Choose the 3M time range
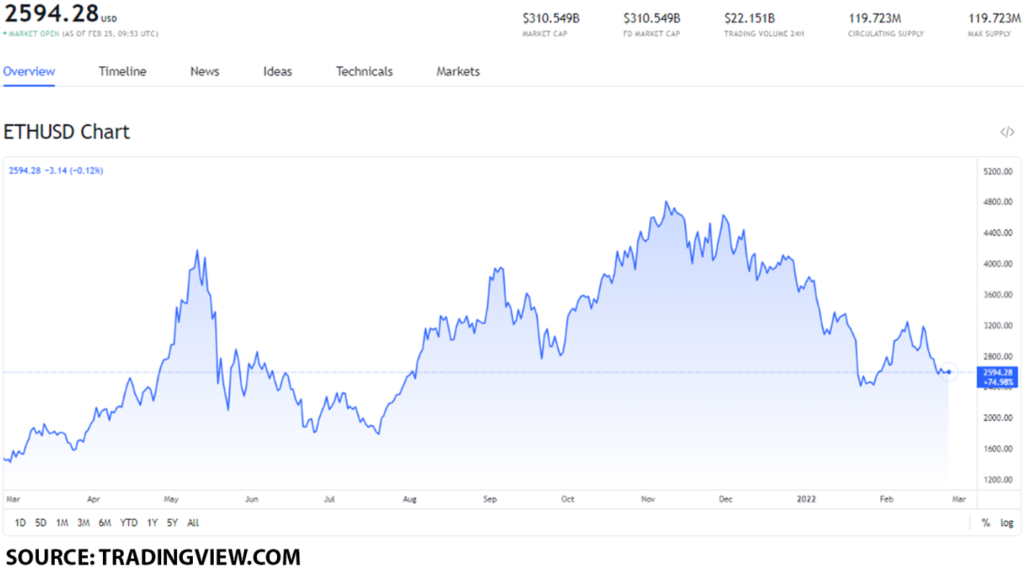Screen dimensions: 1024x571 point(84,523)
